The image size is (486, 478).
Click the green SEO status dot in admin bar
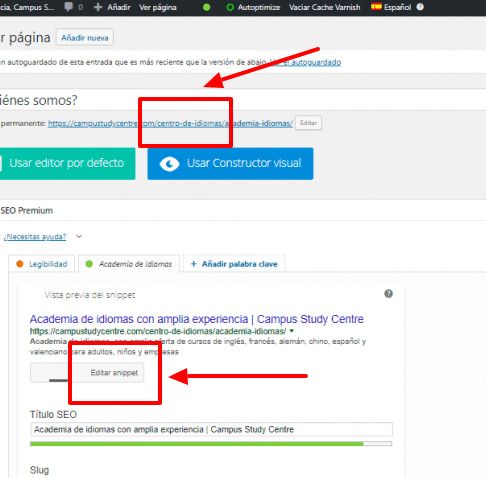207,7
